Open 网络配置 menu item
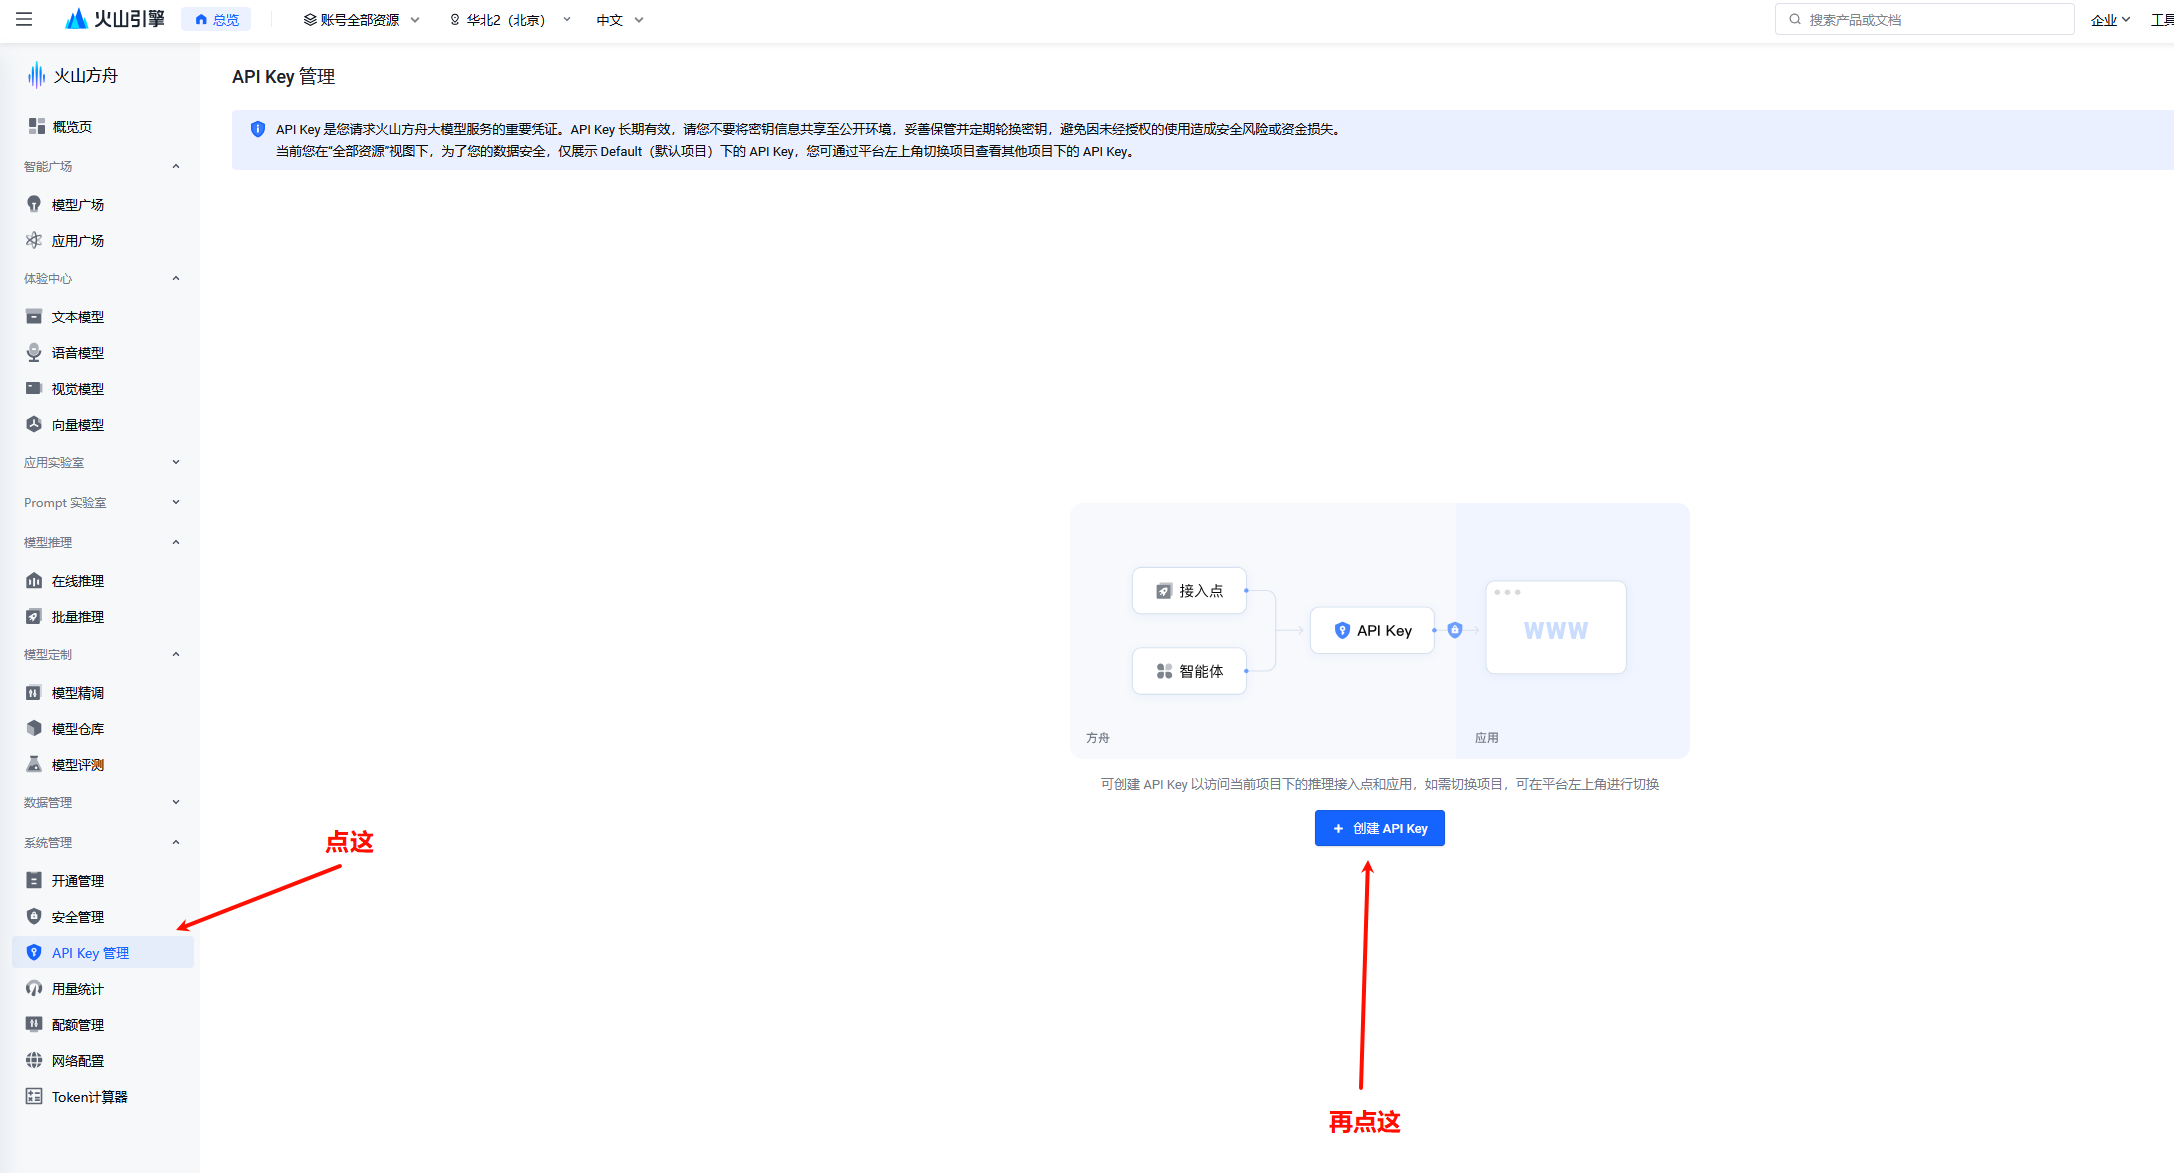2174x1173 pixels. click(x=103, y=1060)
